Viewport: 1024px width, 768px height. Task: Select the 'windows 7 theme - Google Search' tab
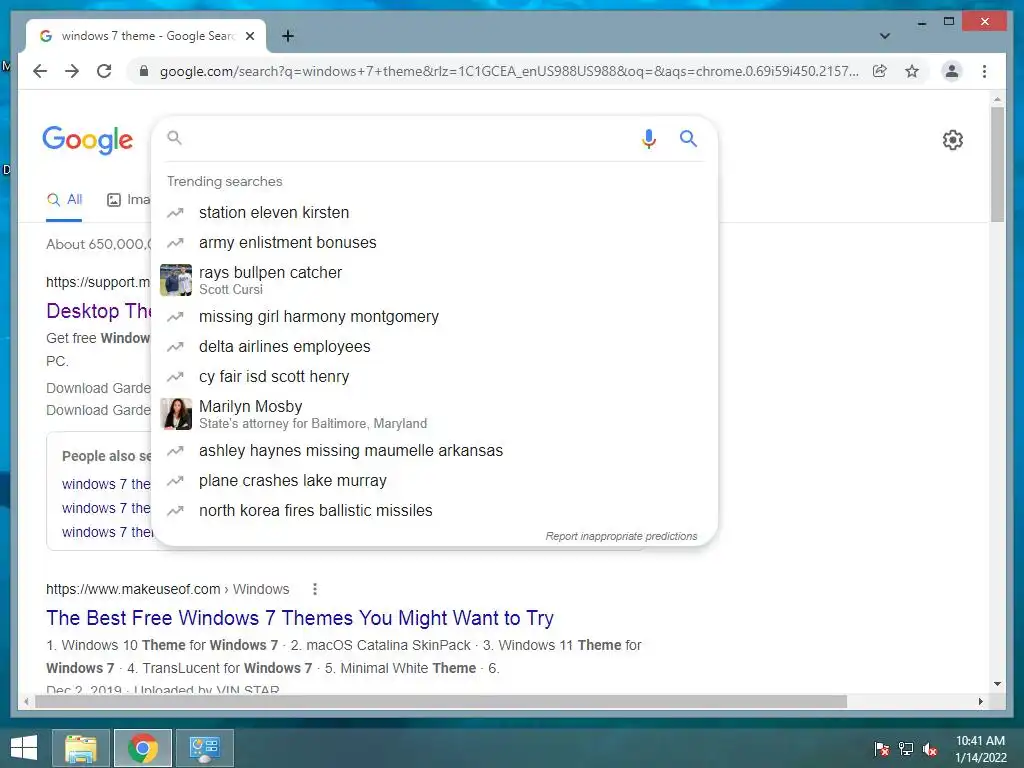pos(146,36)
